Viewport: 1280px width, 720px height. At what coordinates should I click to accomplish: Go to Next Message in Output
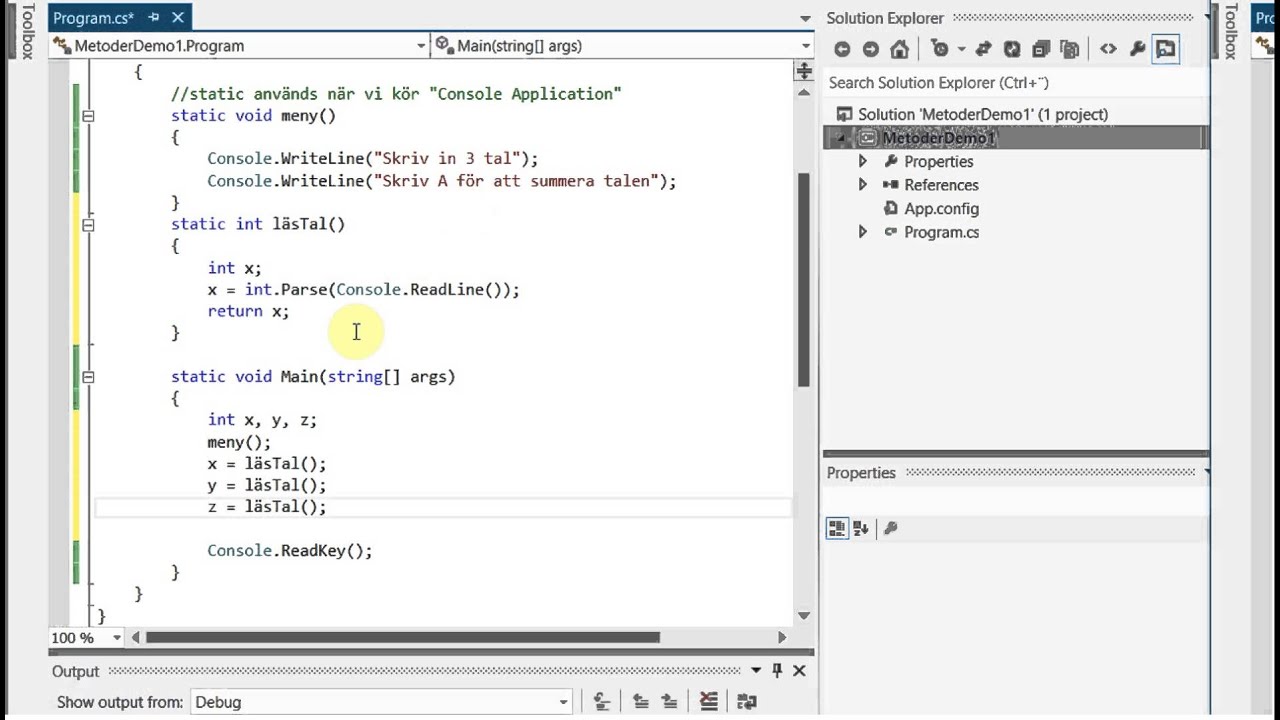pyautogui.click(x=669, y=702)
